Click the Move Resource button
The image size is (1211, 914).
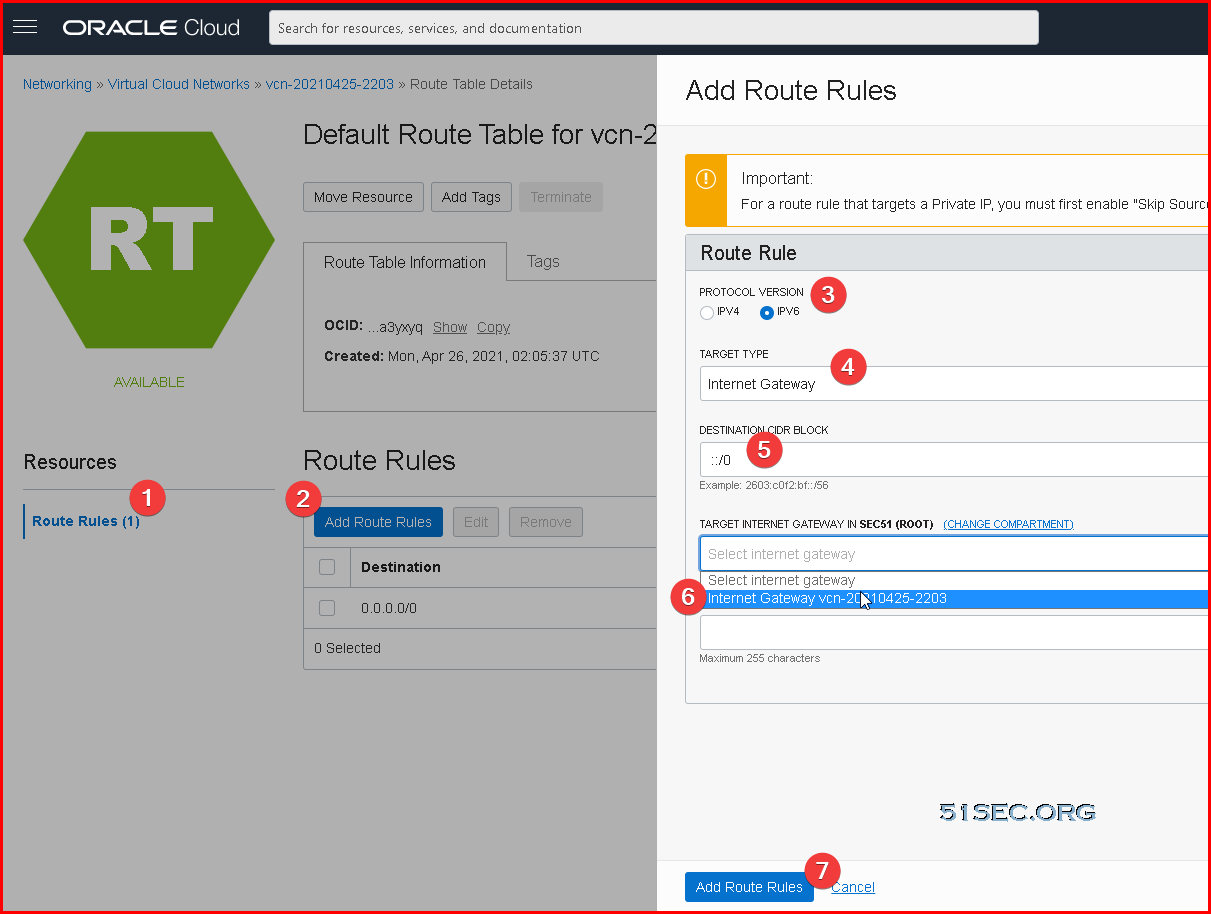(x=363, y=197)
